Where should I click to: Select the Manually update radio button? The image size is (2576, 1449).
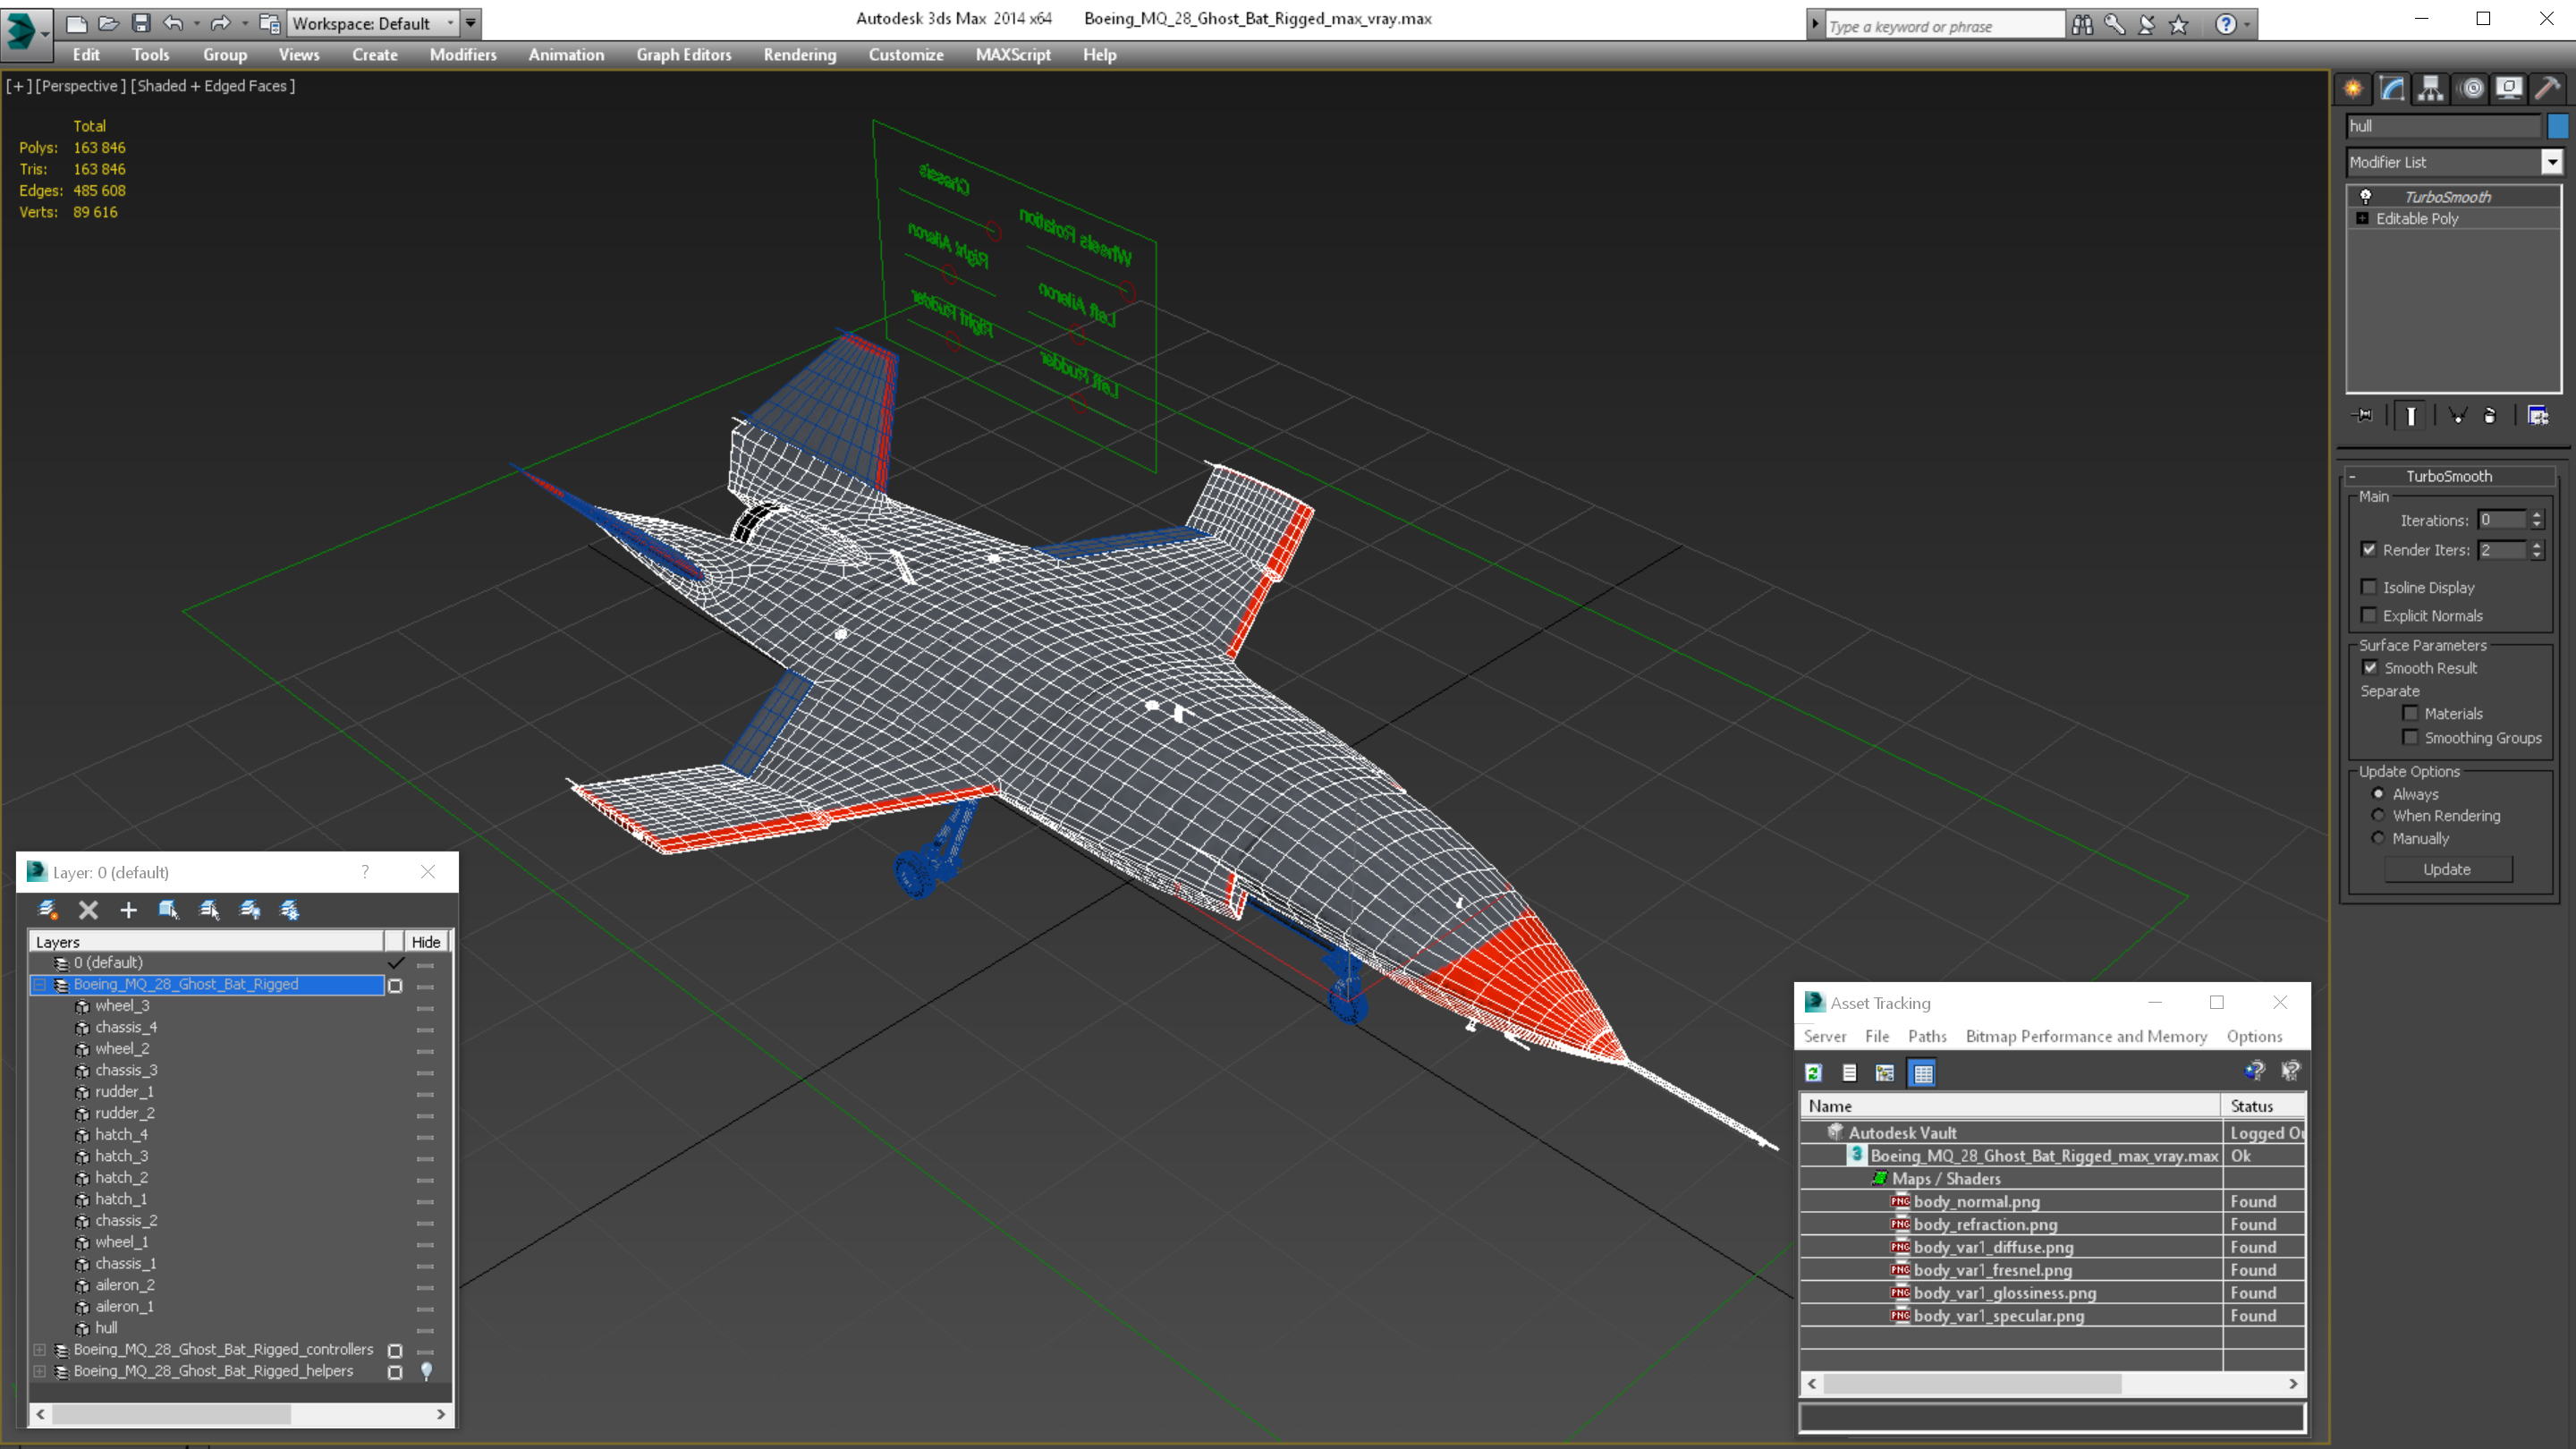coord(2378,838)
